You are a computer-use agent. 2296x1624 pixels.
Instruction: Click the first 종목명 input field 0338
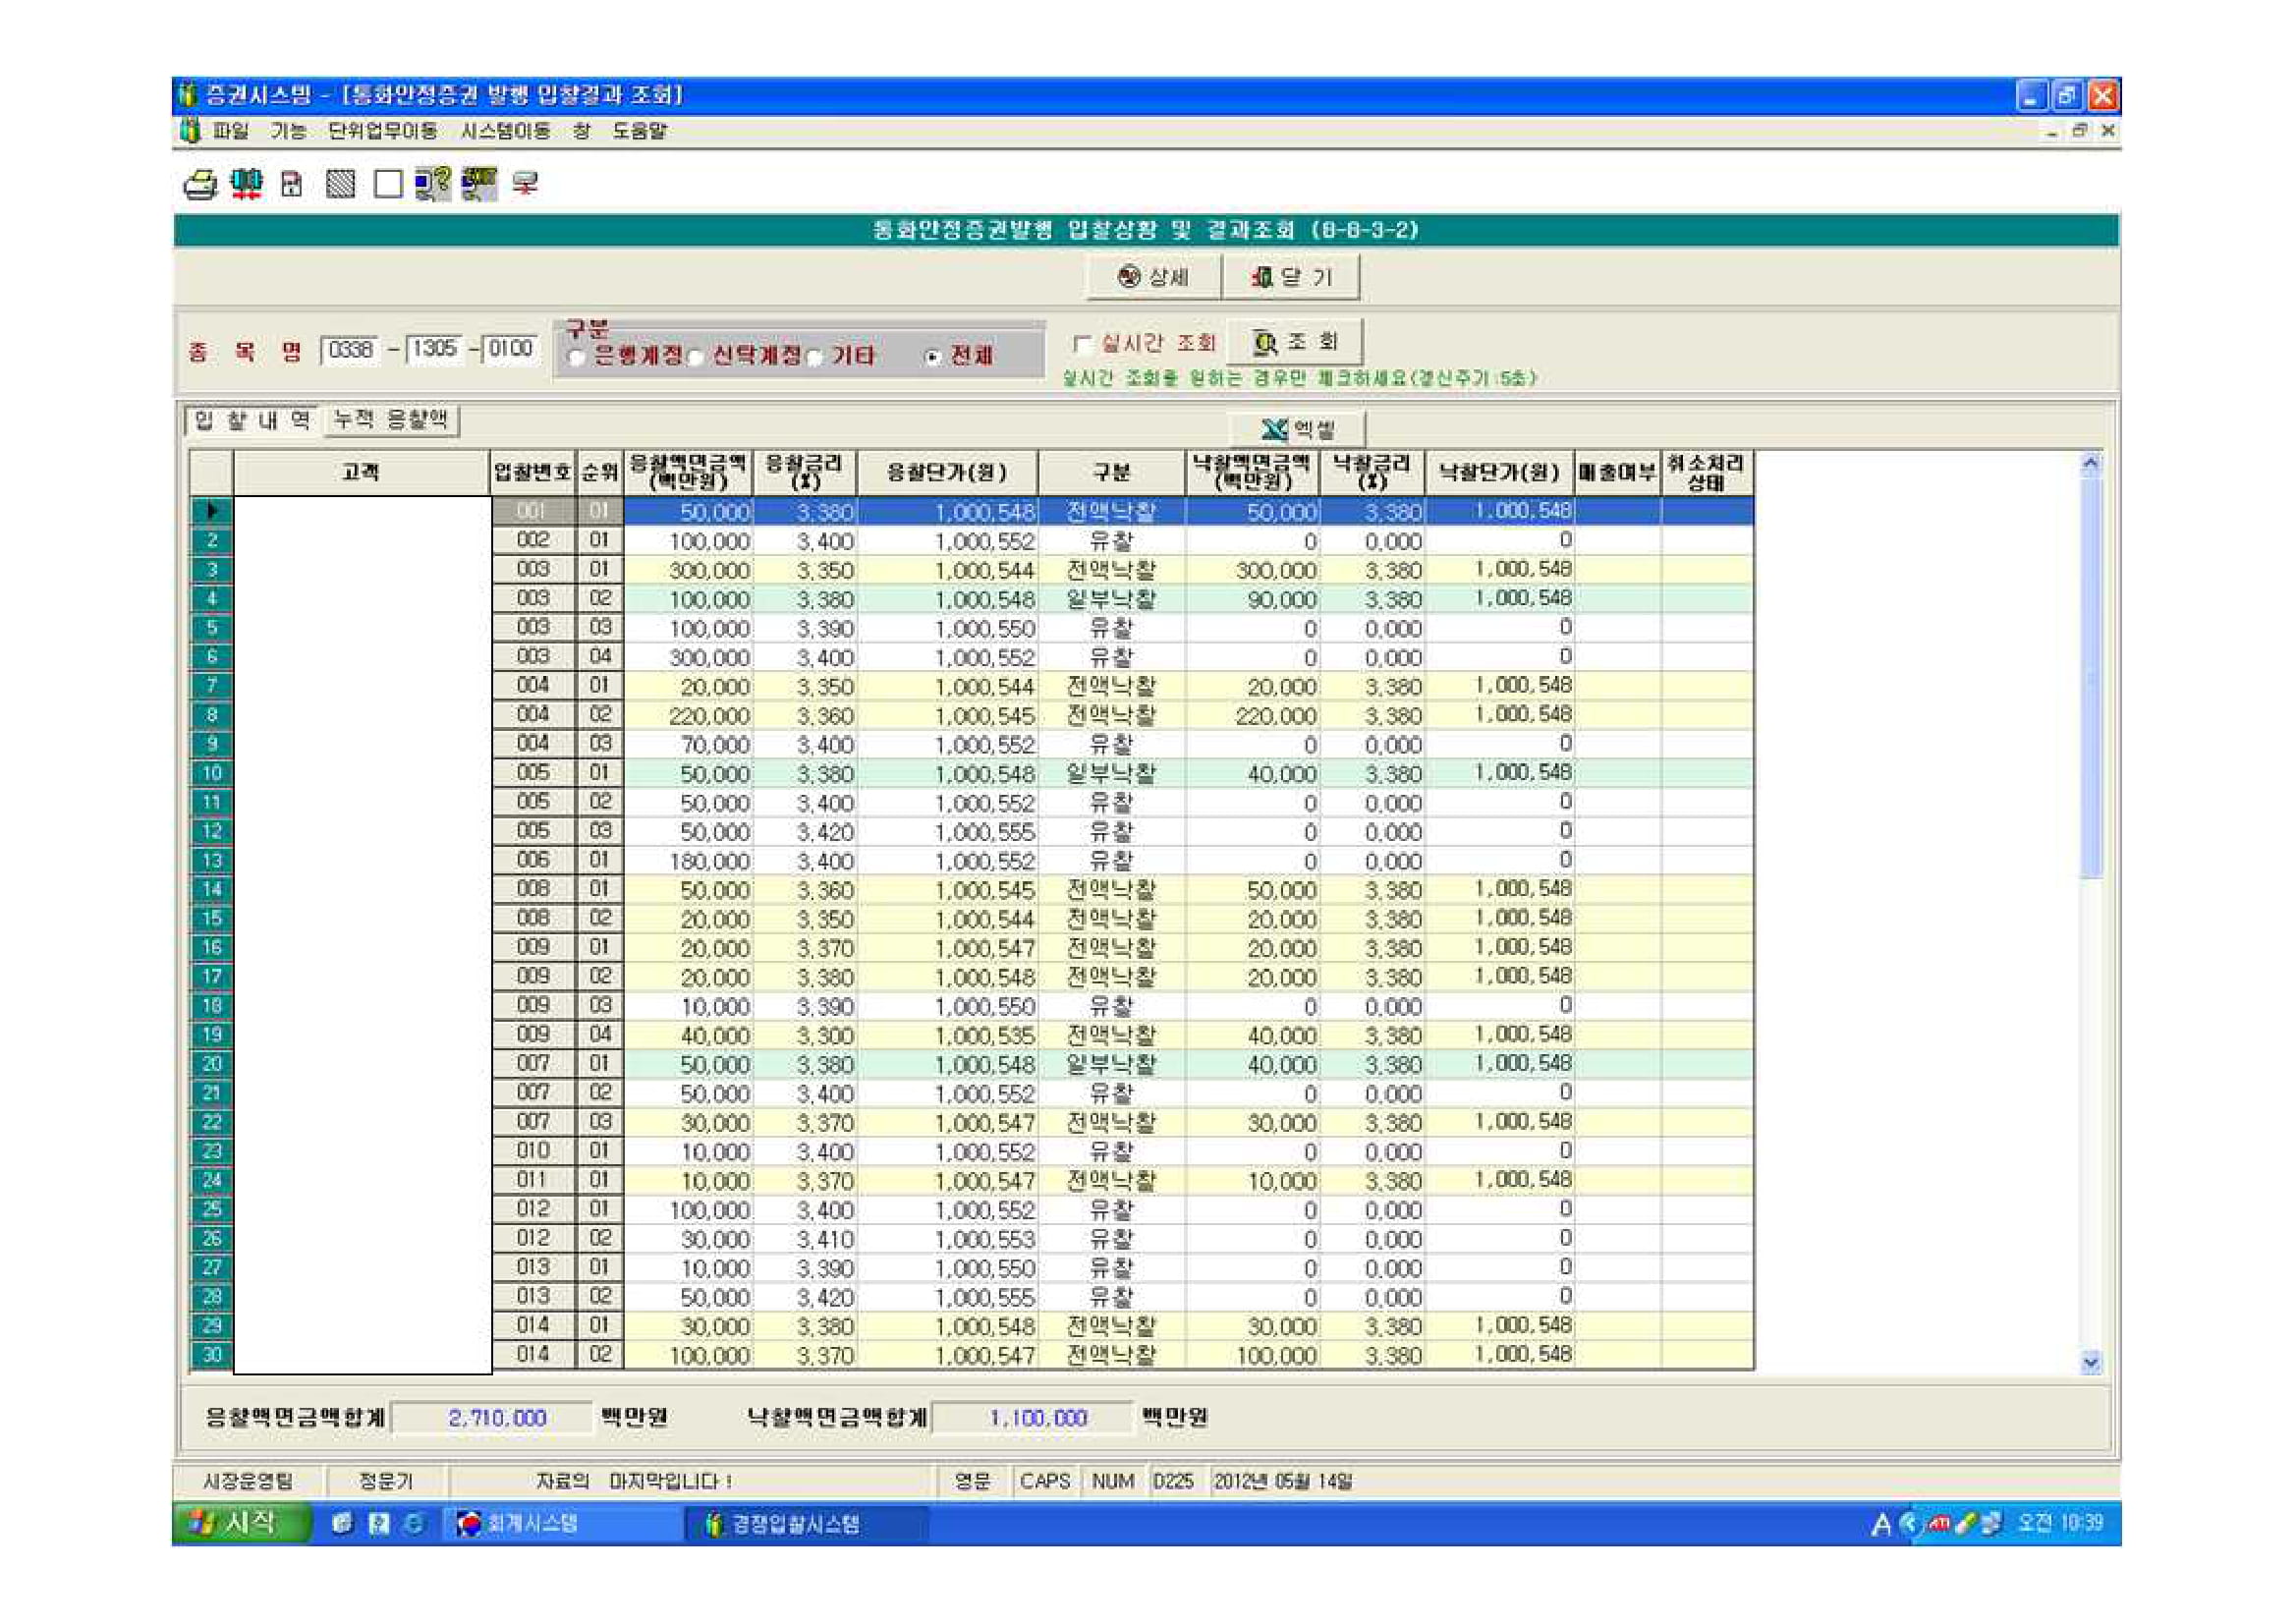coord(351,350)
